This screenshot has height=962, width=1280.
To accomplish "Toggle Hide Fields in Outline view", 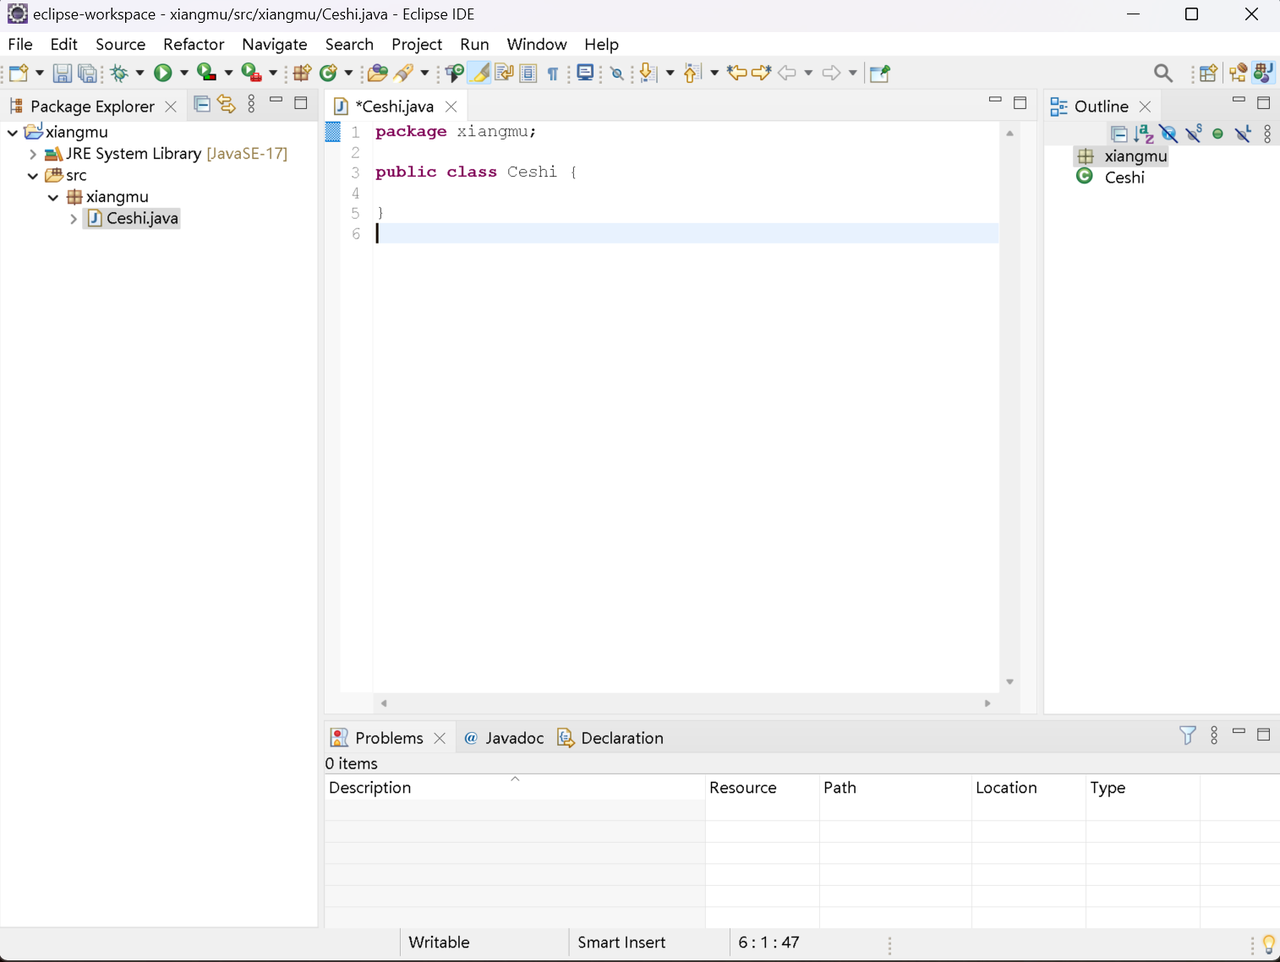I will tap(1169, 133).
